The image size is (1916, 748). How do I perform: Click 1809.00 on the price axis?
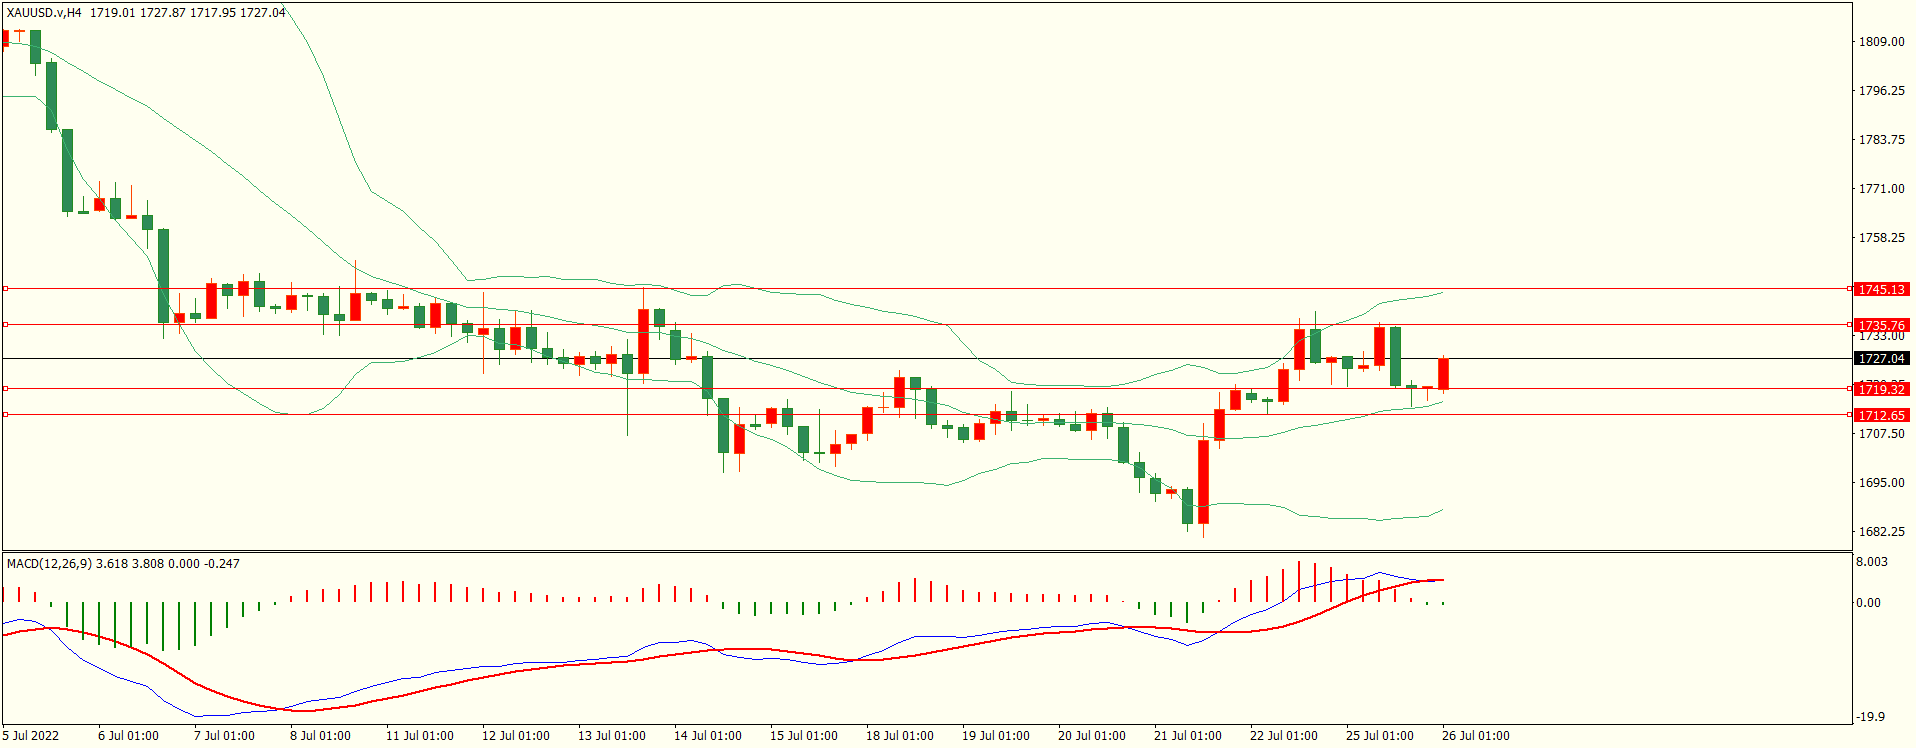tap(1881, 42)
